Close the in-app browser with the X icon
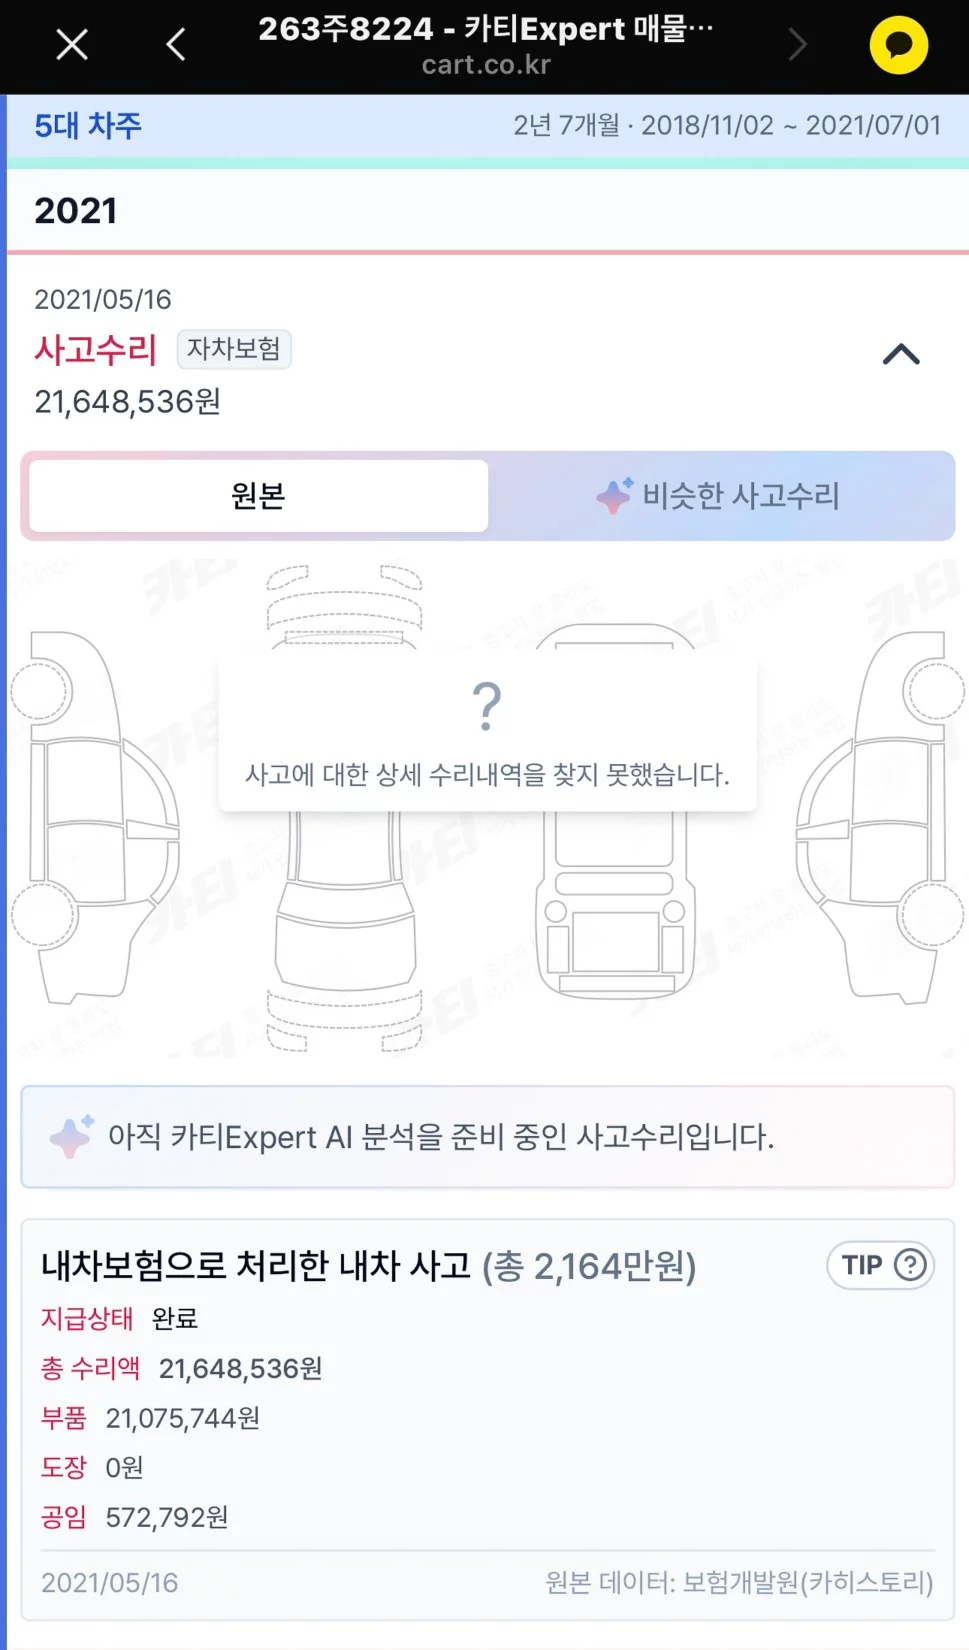The width and height of the screenshot is (969, 1650). [72, 45]
